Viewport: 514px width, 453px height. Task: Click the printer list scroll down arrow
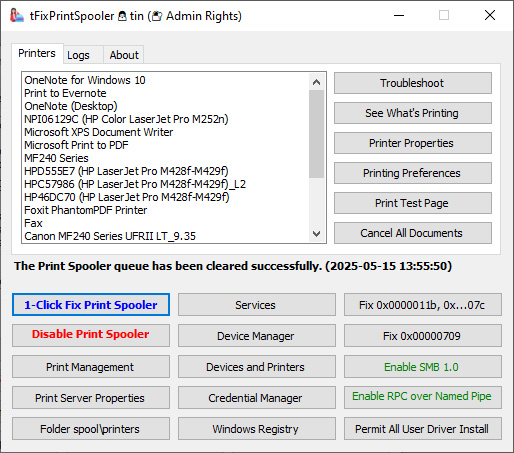tap(316, 234)
